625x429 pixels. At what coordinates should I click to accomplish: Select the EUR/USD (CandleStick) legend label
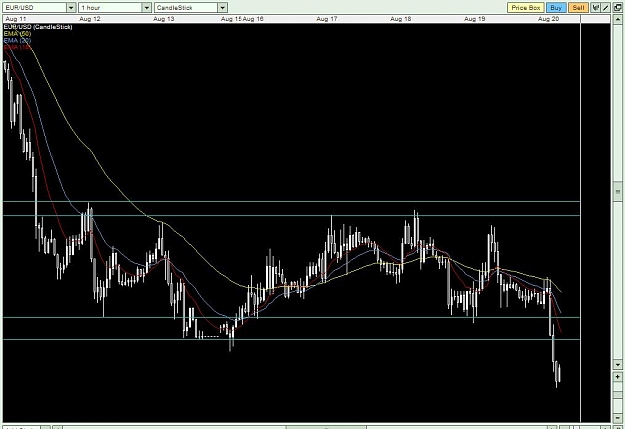coord(38,27)
